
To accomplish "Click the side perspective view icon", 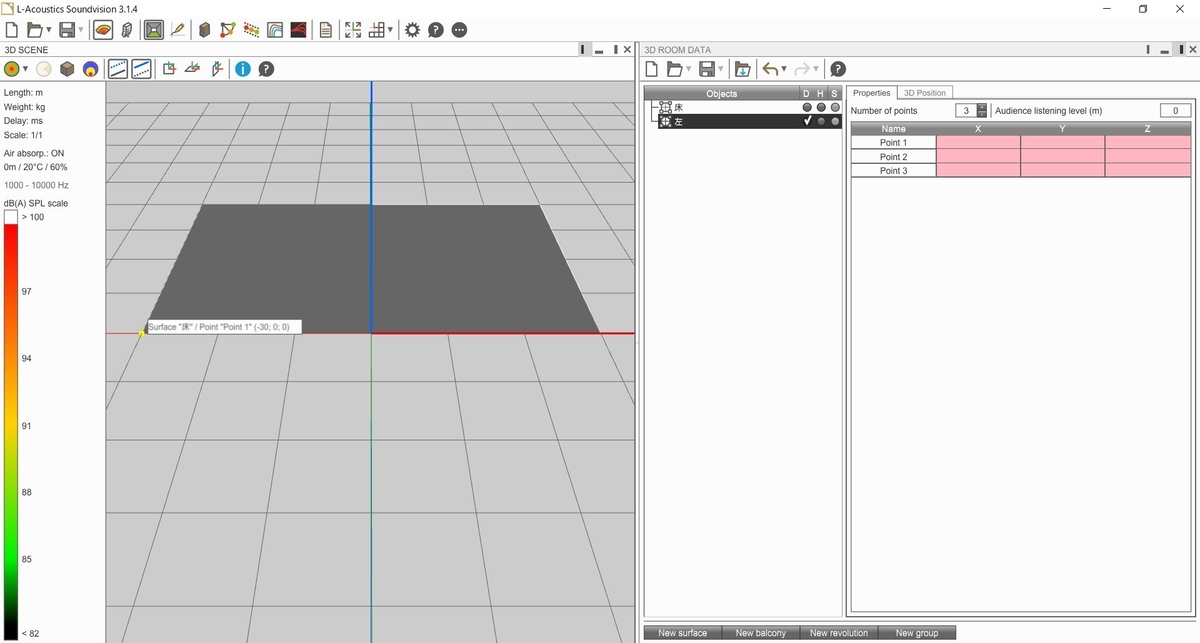I will point(192,69).
